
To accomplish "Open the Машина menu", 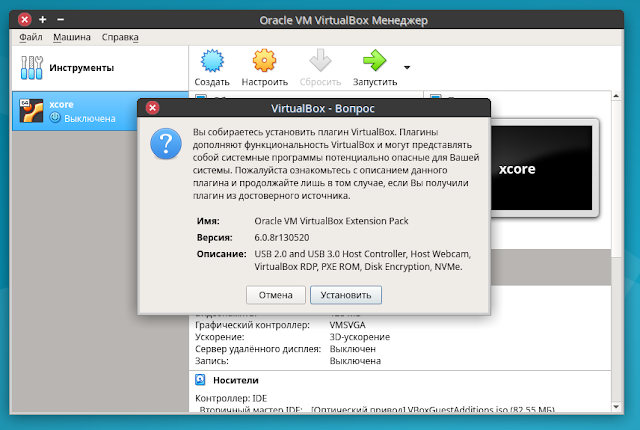I will (x=72, y=37).
